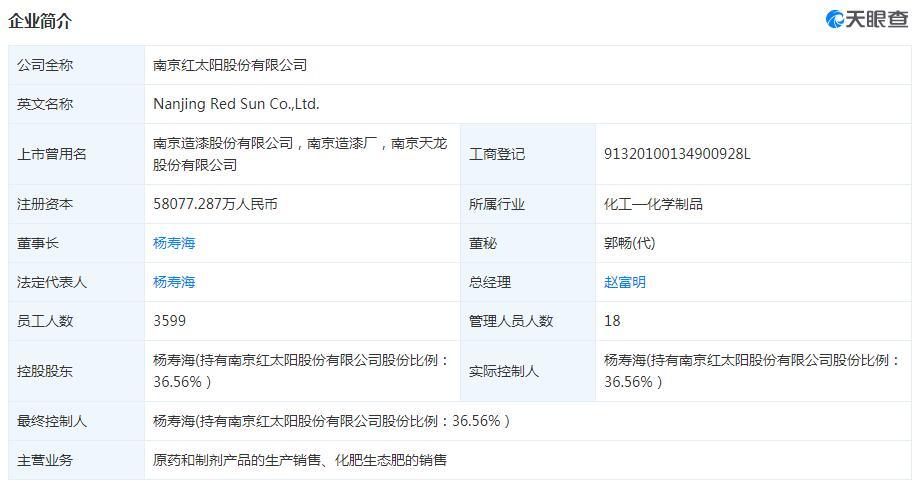
Task: Click industry value 化工—化学制品
Action: coord(653,204)
